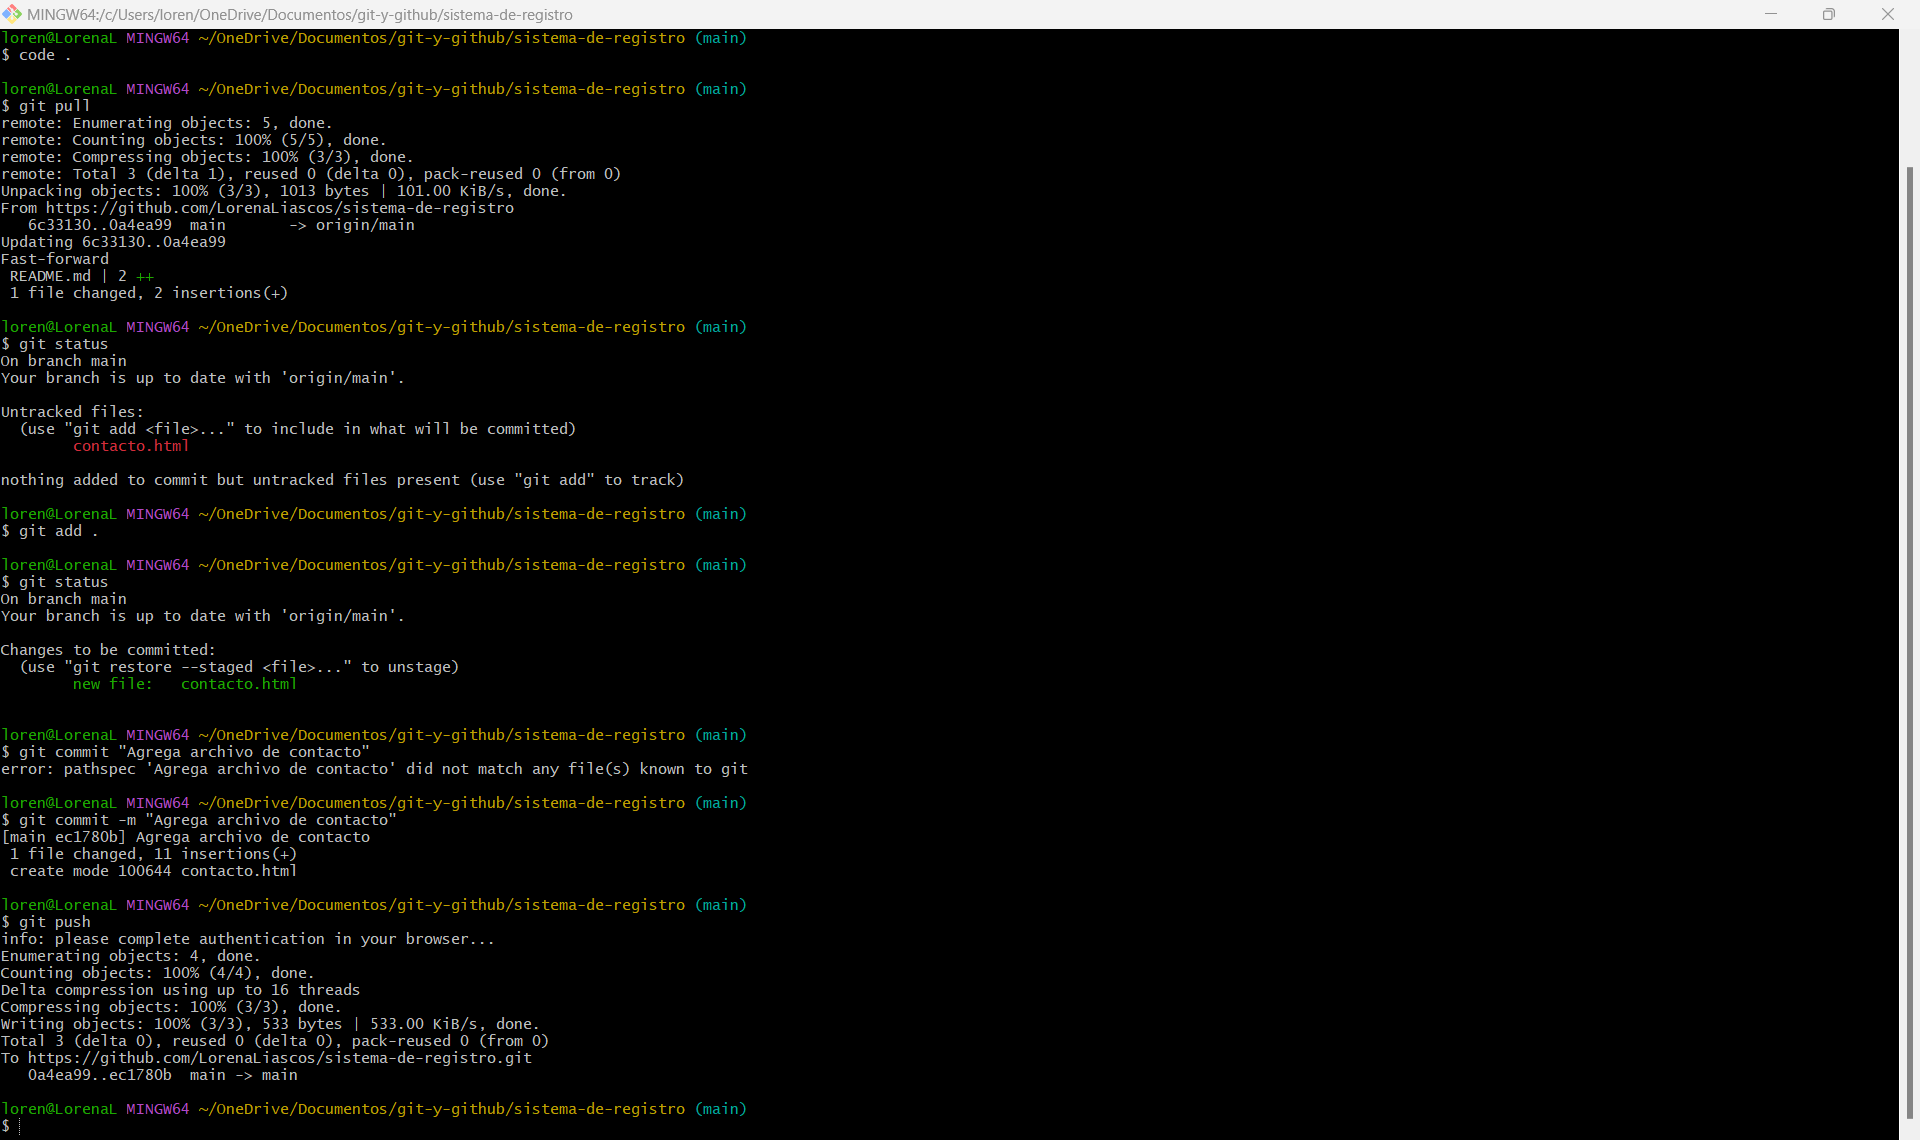Click red untracked 'contacto.html' filename

tap(131, 446)
